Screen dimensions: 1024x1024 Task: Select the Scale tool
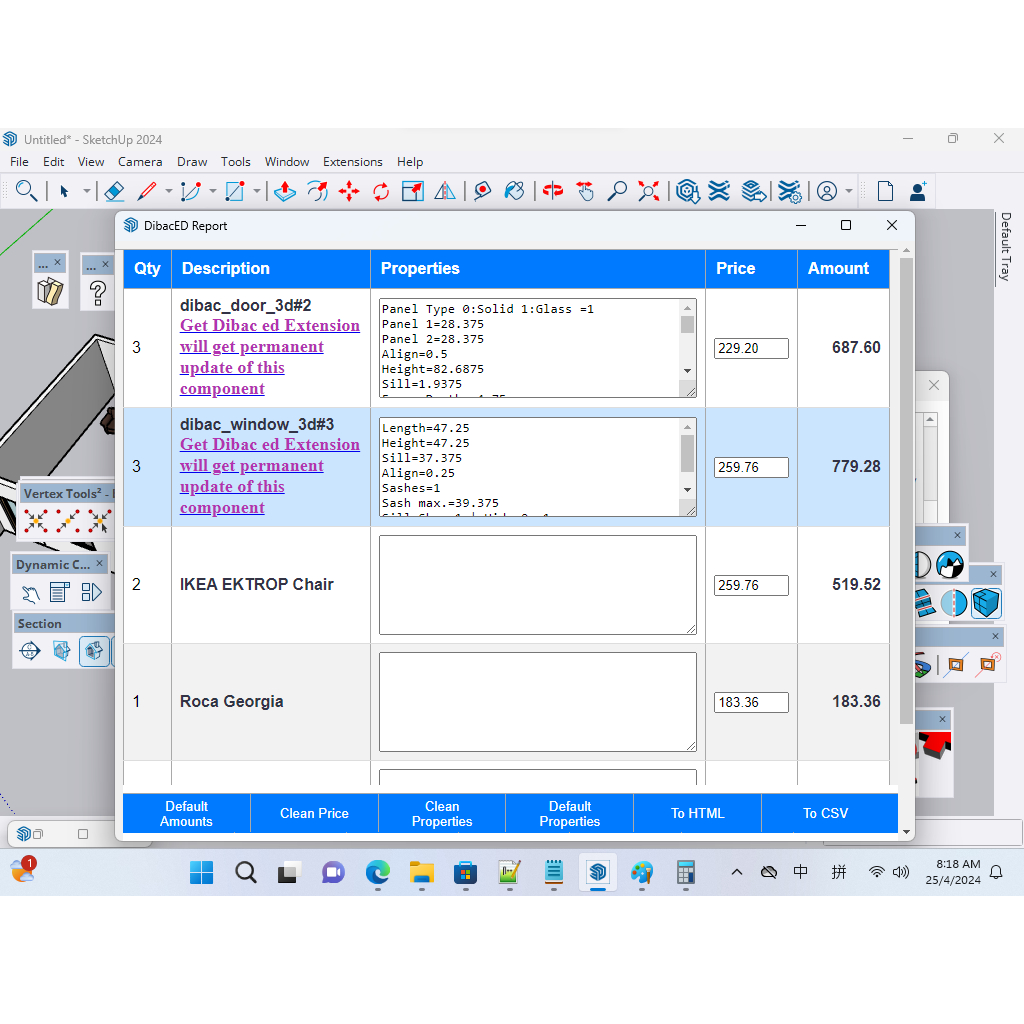(413, 191)
